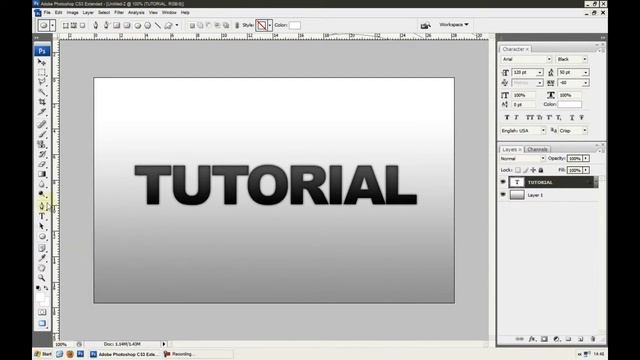Image resolution: width=640 pixels, height=360 pixels.
Task: Choose the Line tool in options bar
Action: click(158, 25)
